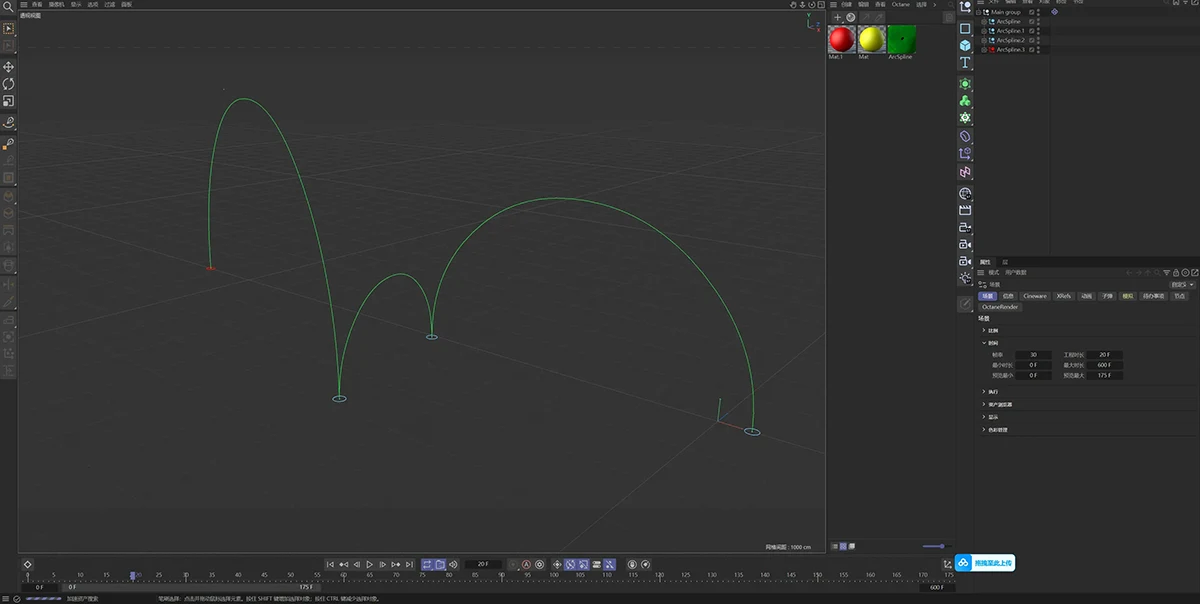Screen dimensions: 1200x604
Task: Toggle animation loop playback mode
Action: tap(427, 565)
